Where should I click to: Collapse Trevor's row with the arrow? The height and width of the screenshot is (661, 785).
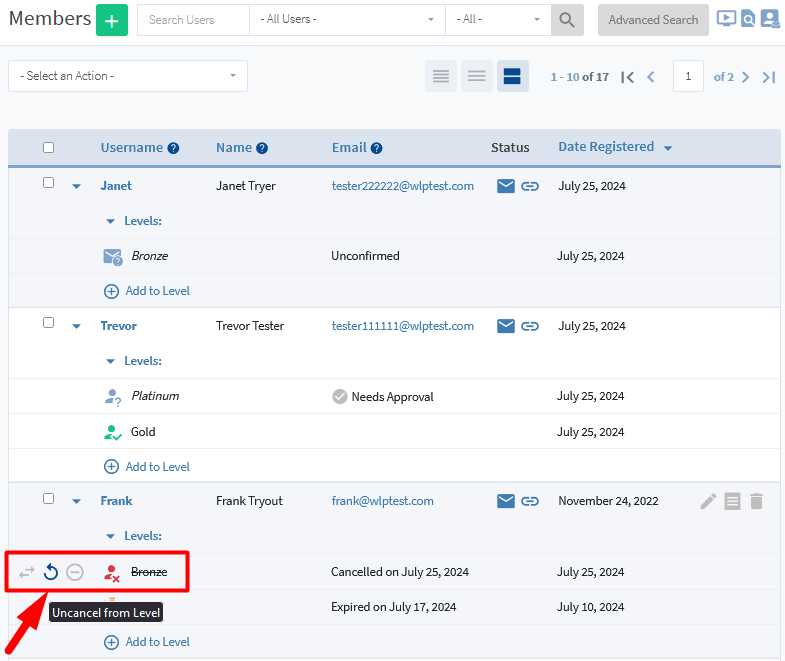[x=77, y=326]
